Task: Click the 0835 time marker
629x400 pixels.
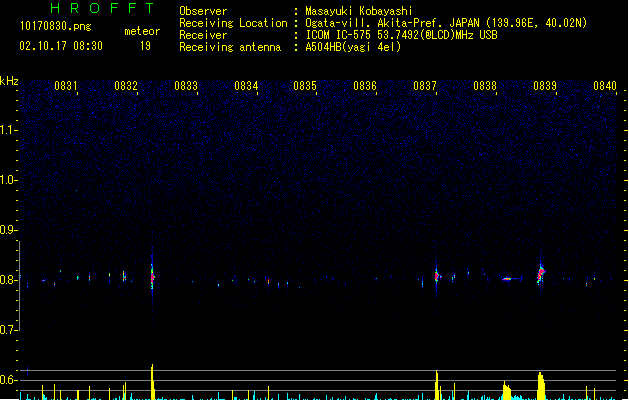Action: coord(305,86)
